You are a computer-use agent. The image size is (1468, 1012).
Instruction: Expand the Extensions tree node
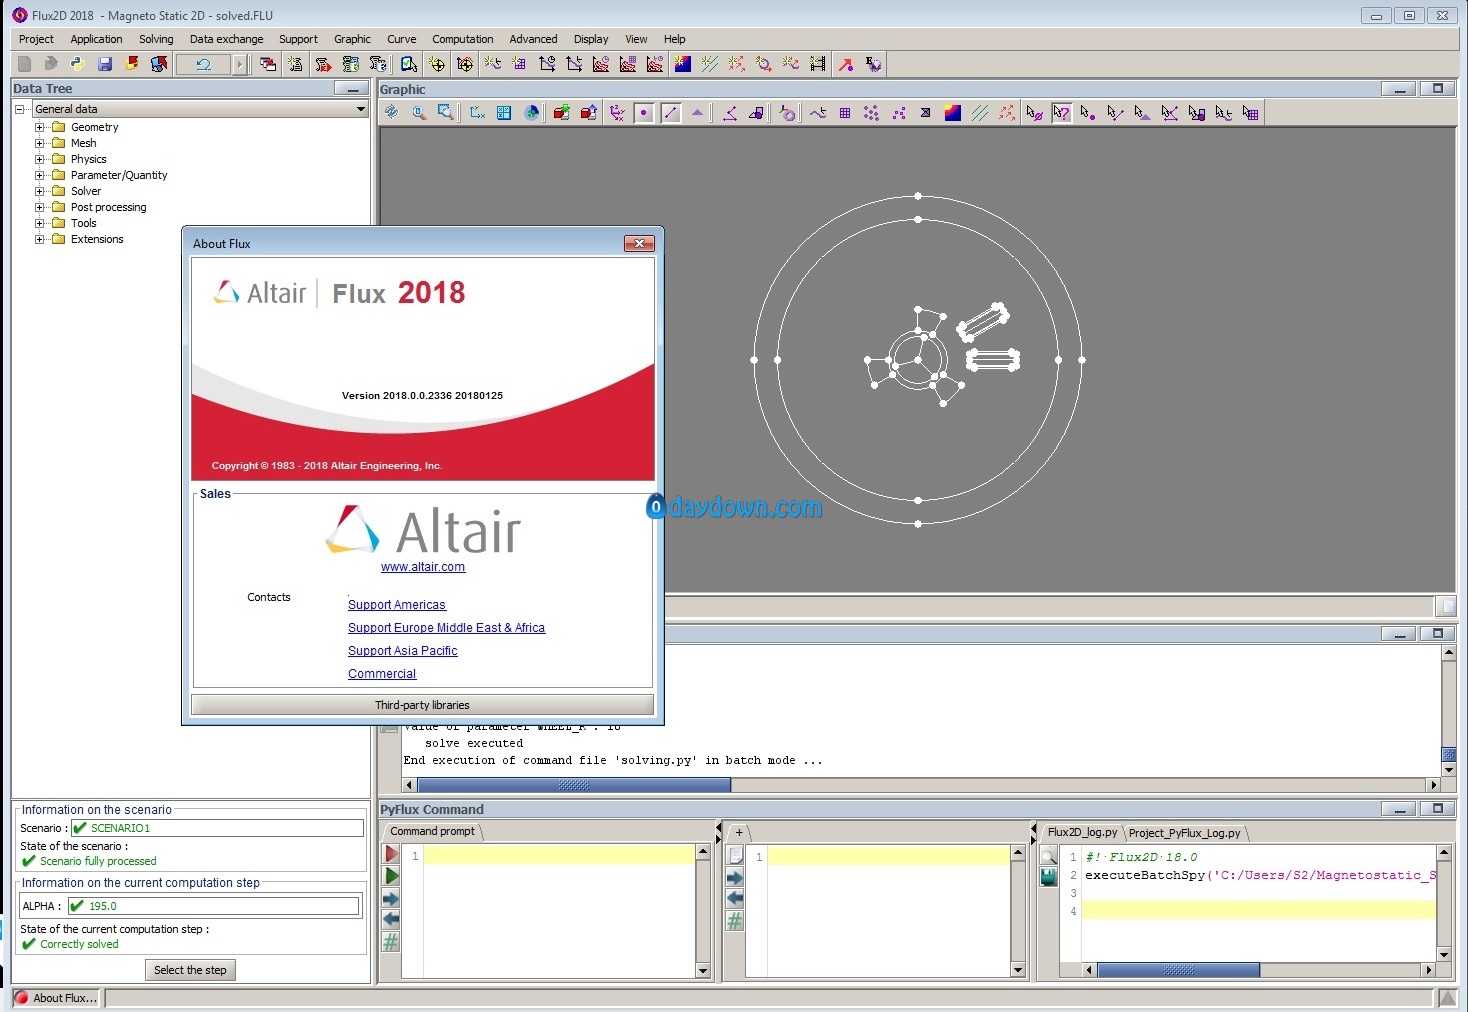click(x=40, y=239)
